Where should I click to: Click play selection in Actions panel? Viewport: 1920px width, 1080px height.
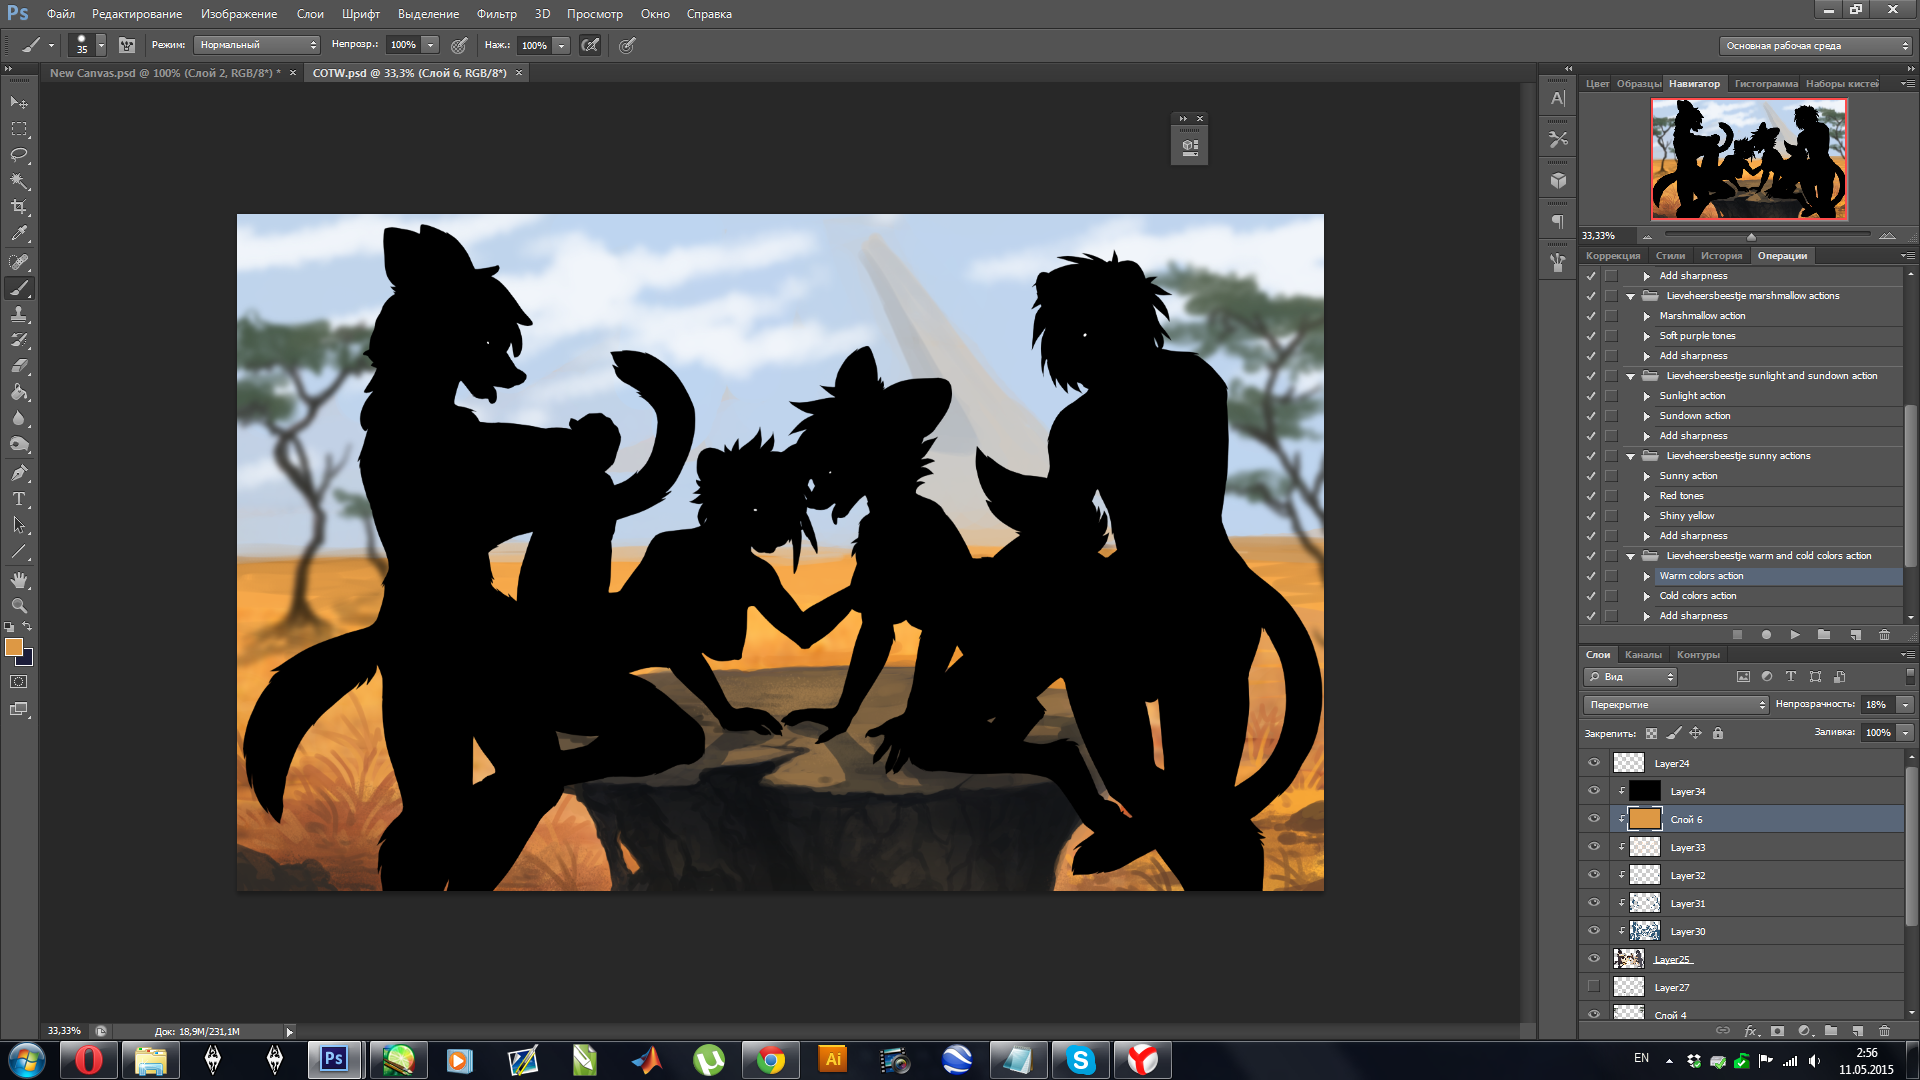[x=1795, y=635]
